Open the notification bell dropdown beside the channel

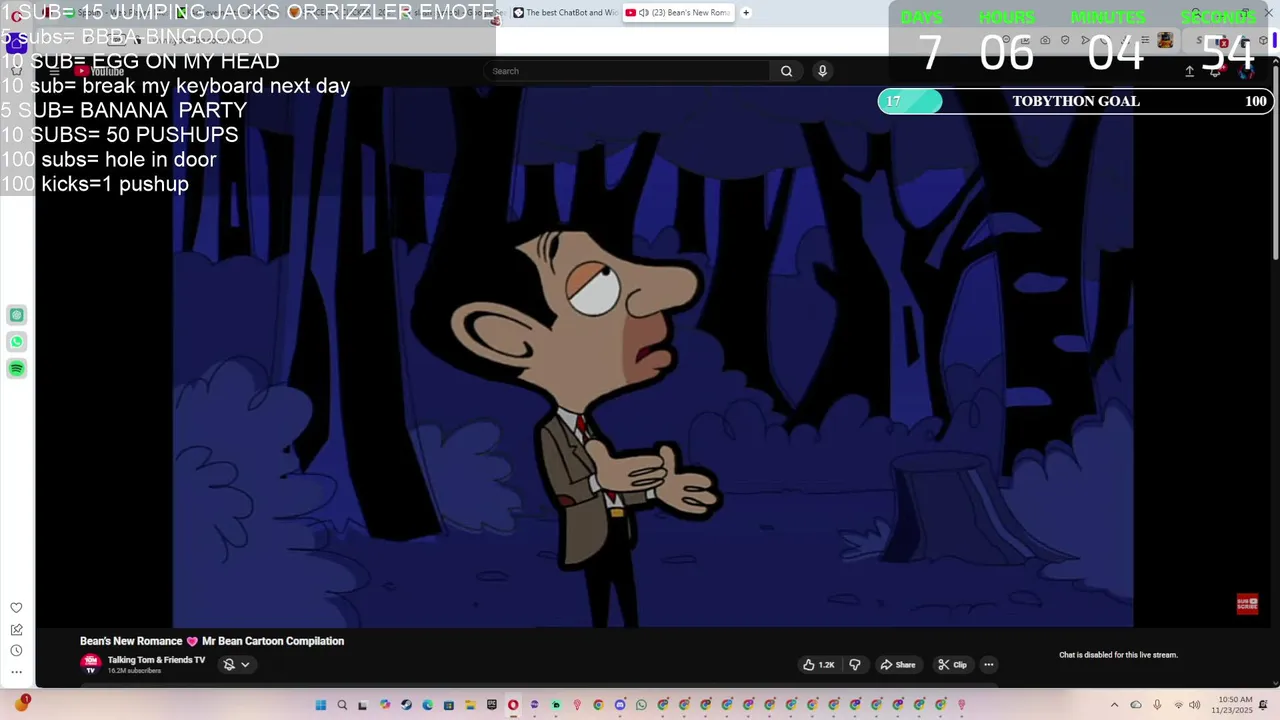click(x=236, y=664)
